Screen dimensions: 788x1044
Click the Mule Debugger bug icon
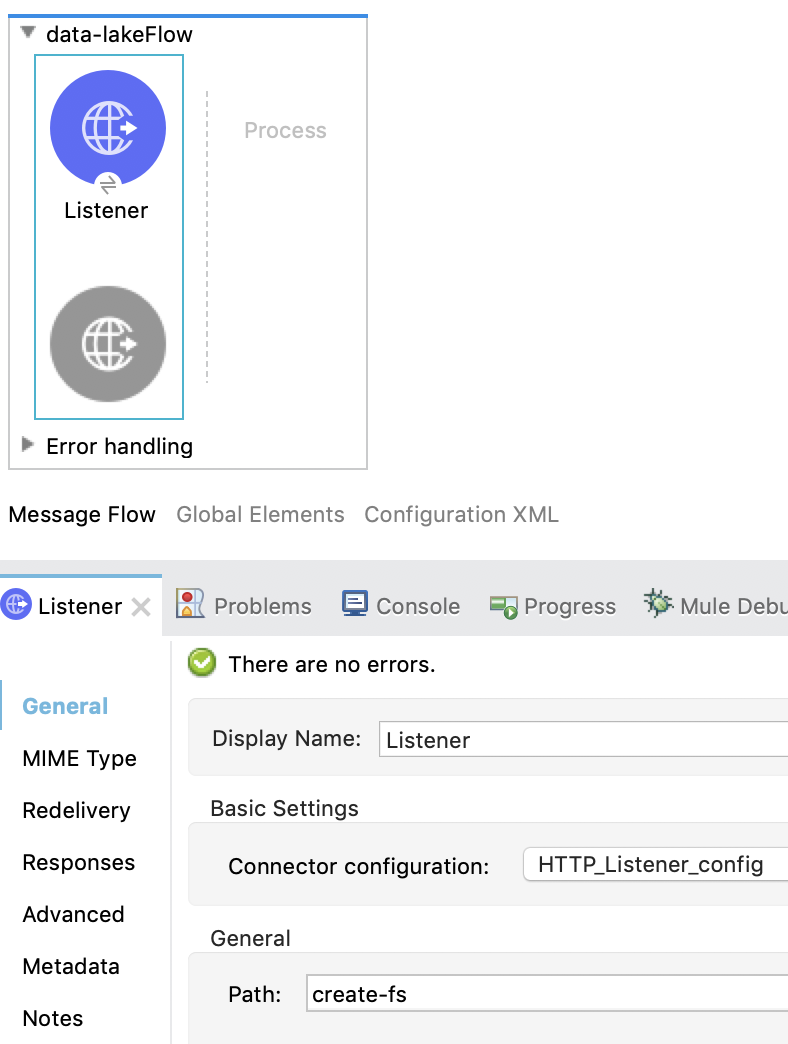pos(658,605)
